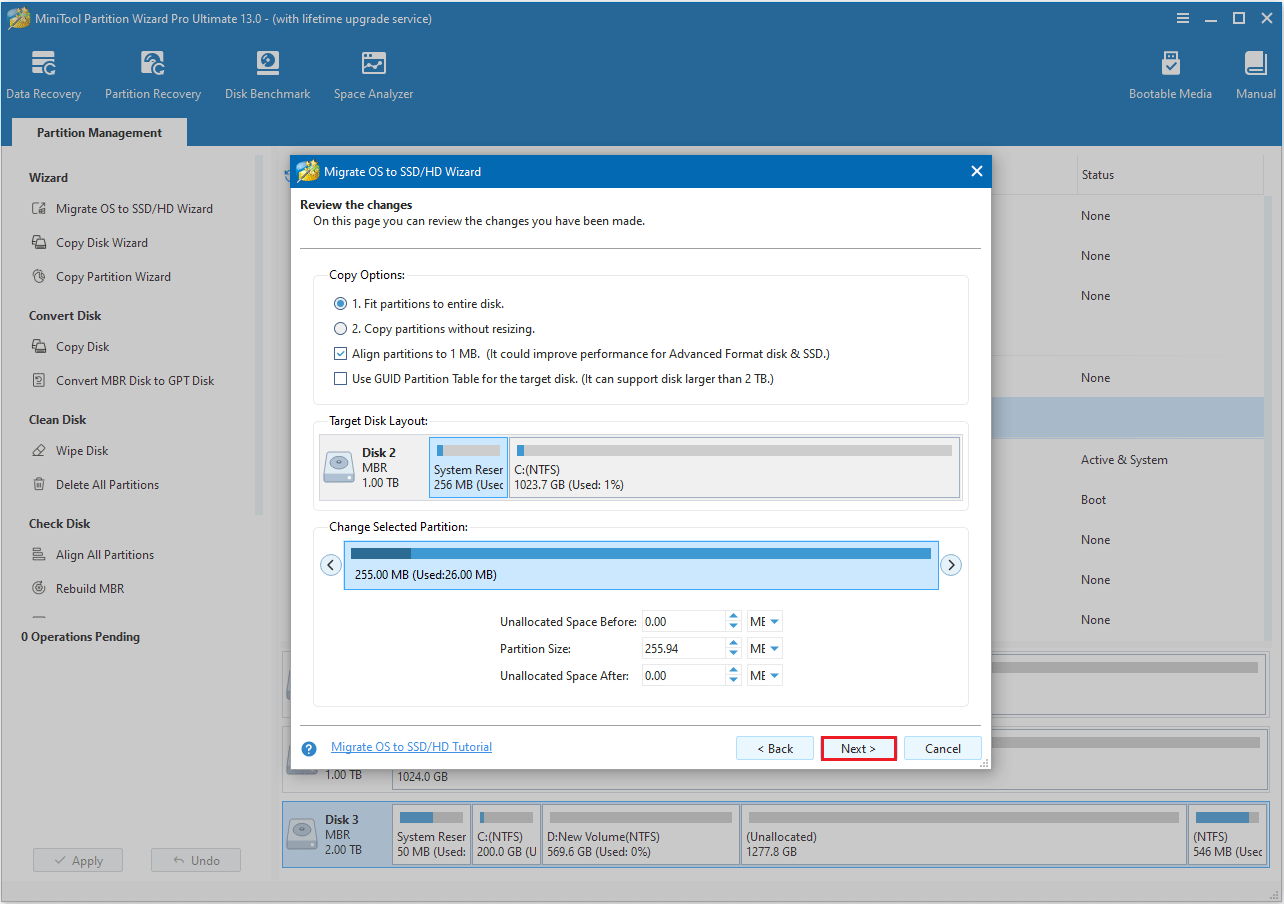Viewport: 1284px width, 904px height.
Task: Open the Manual
Action: point(1255,73)
